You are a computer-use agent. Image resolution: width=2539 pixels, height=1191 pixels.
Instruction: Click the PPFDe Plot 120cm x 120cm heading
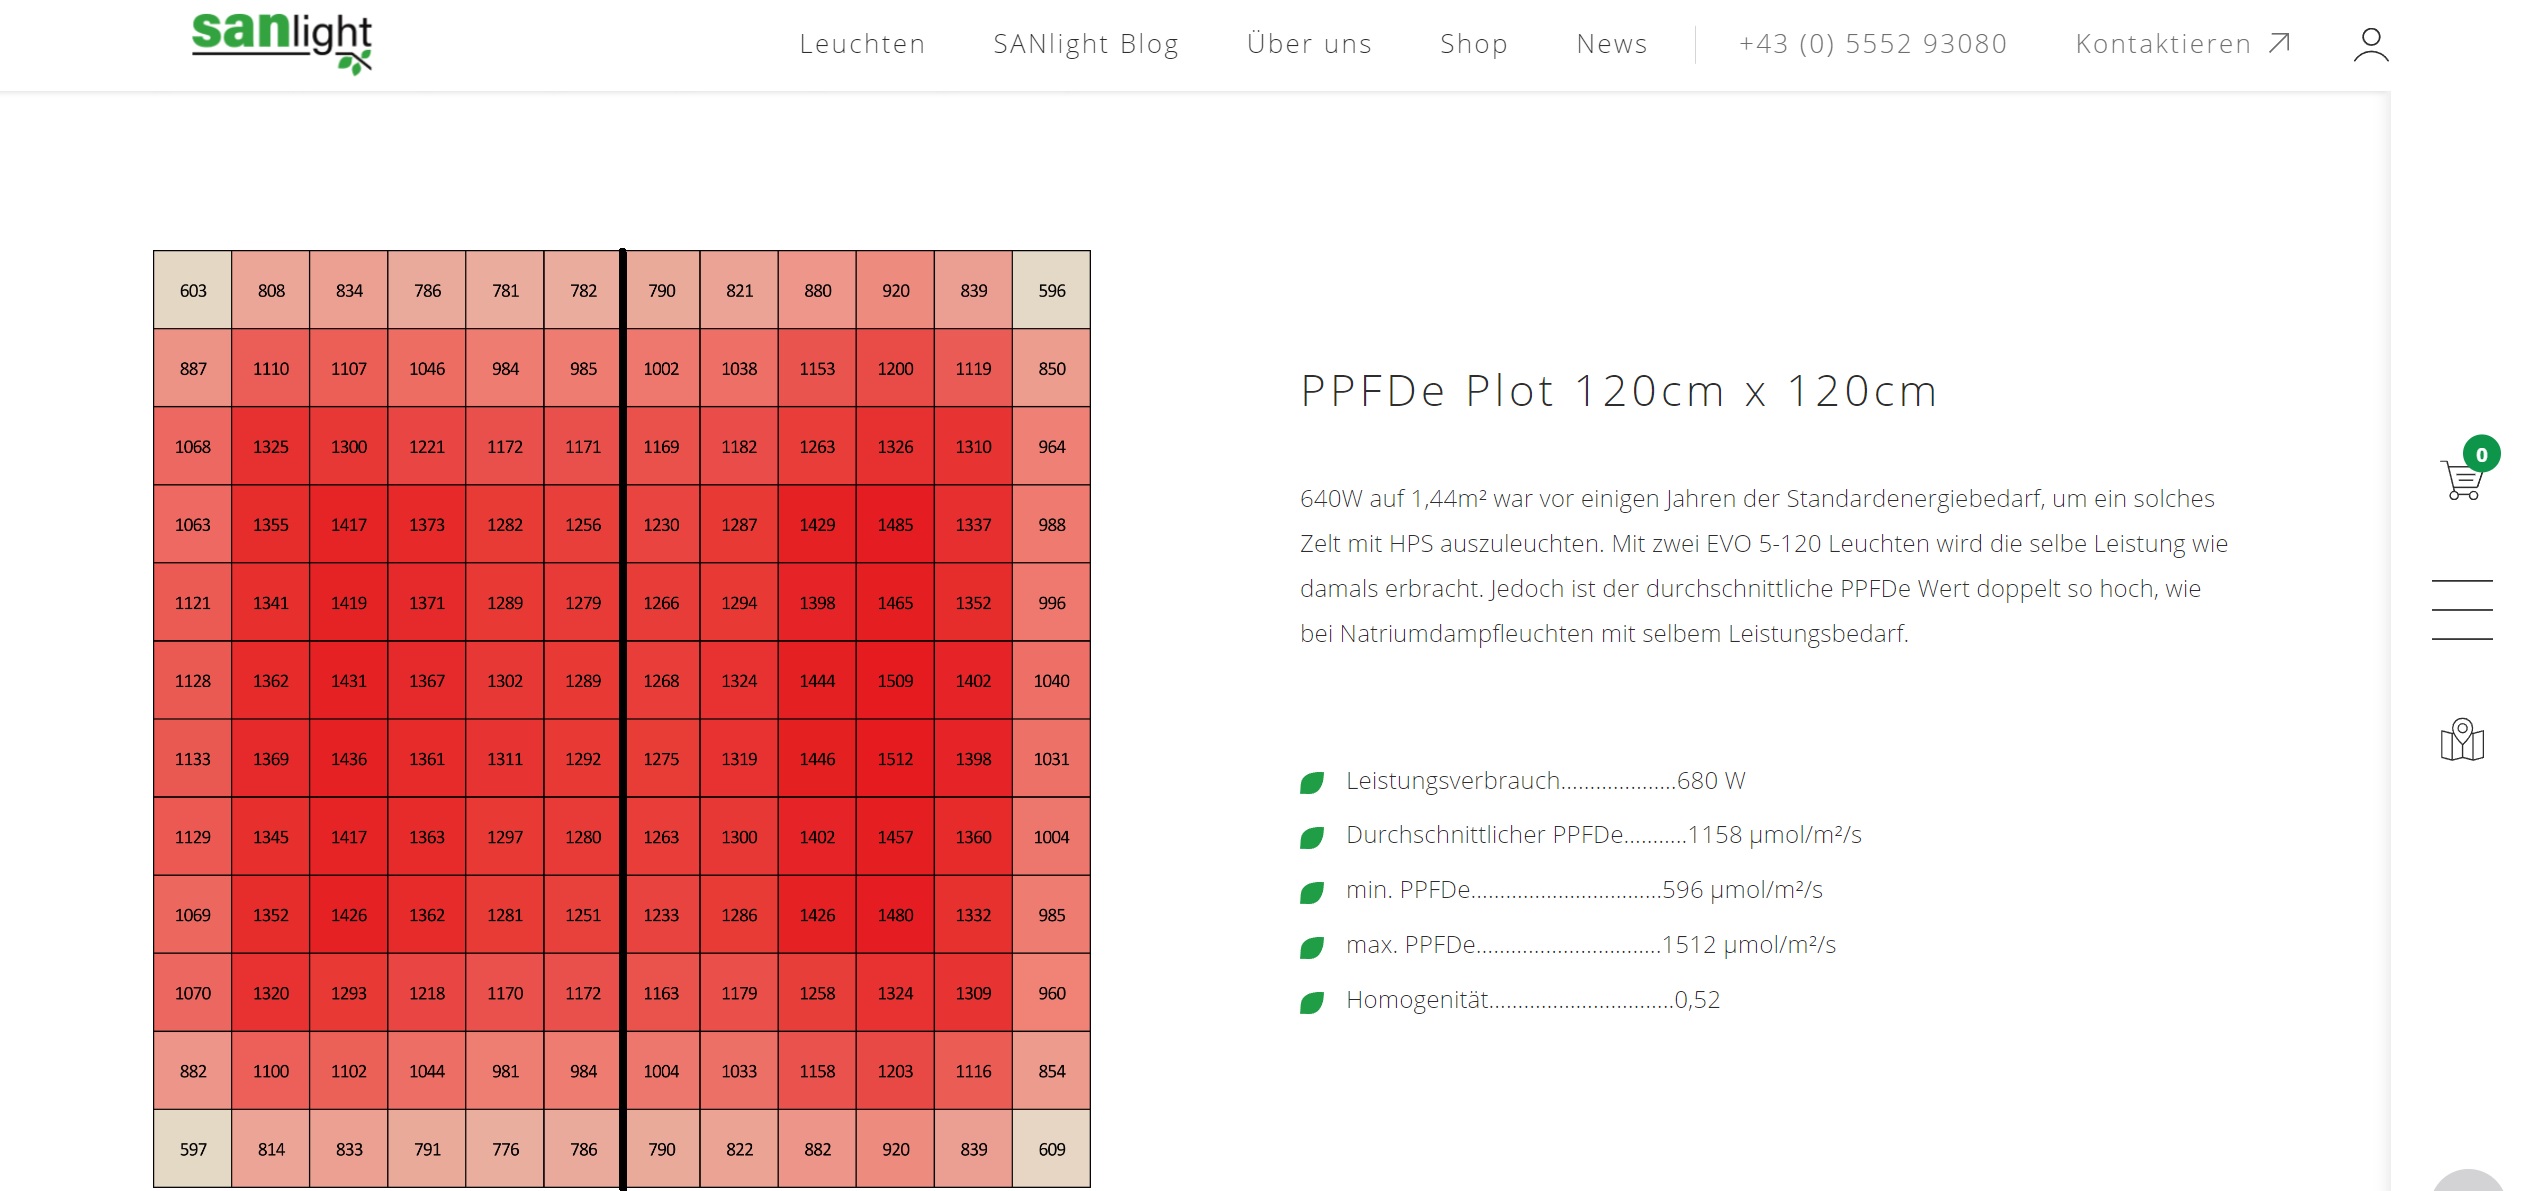coord(1619,391)
